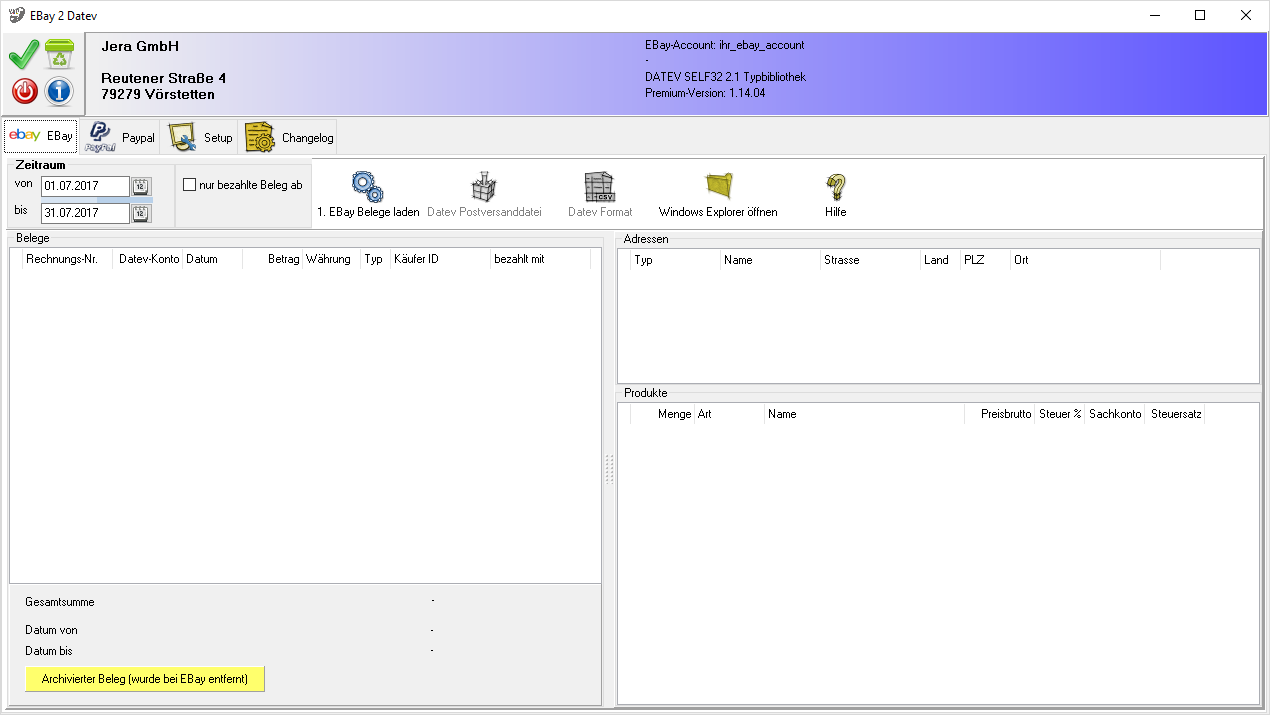Select the EBay tab
Screen dimensions: 1270x715
point(41,137)
